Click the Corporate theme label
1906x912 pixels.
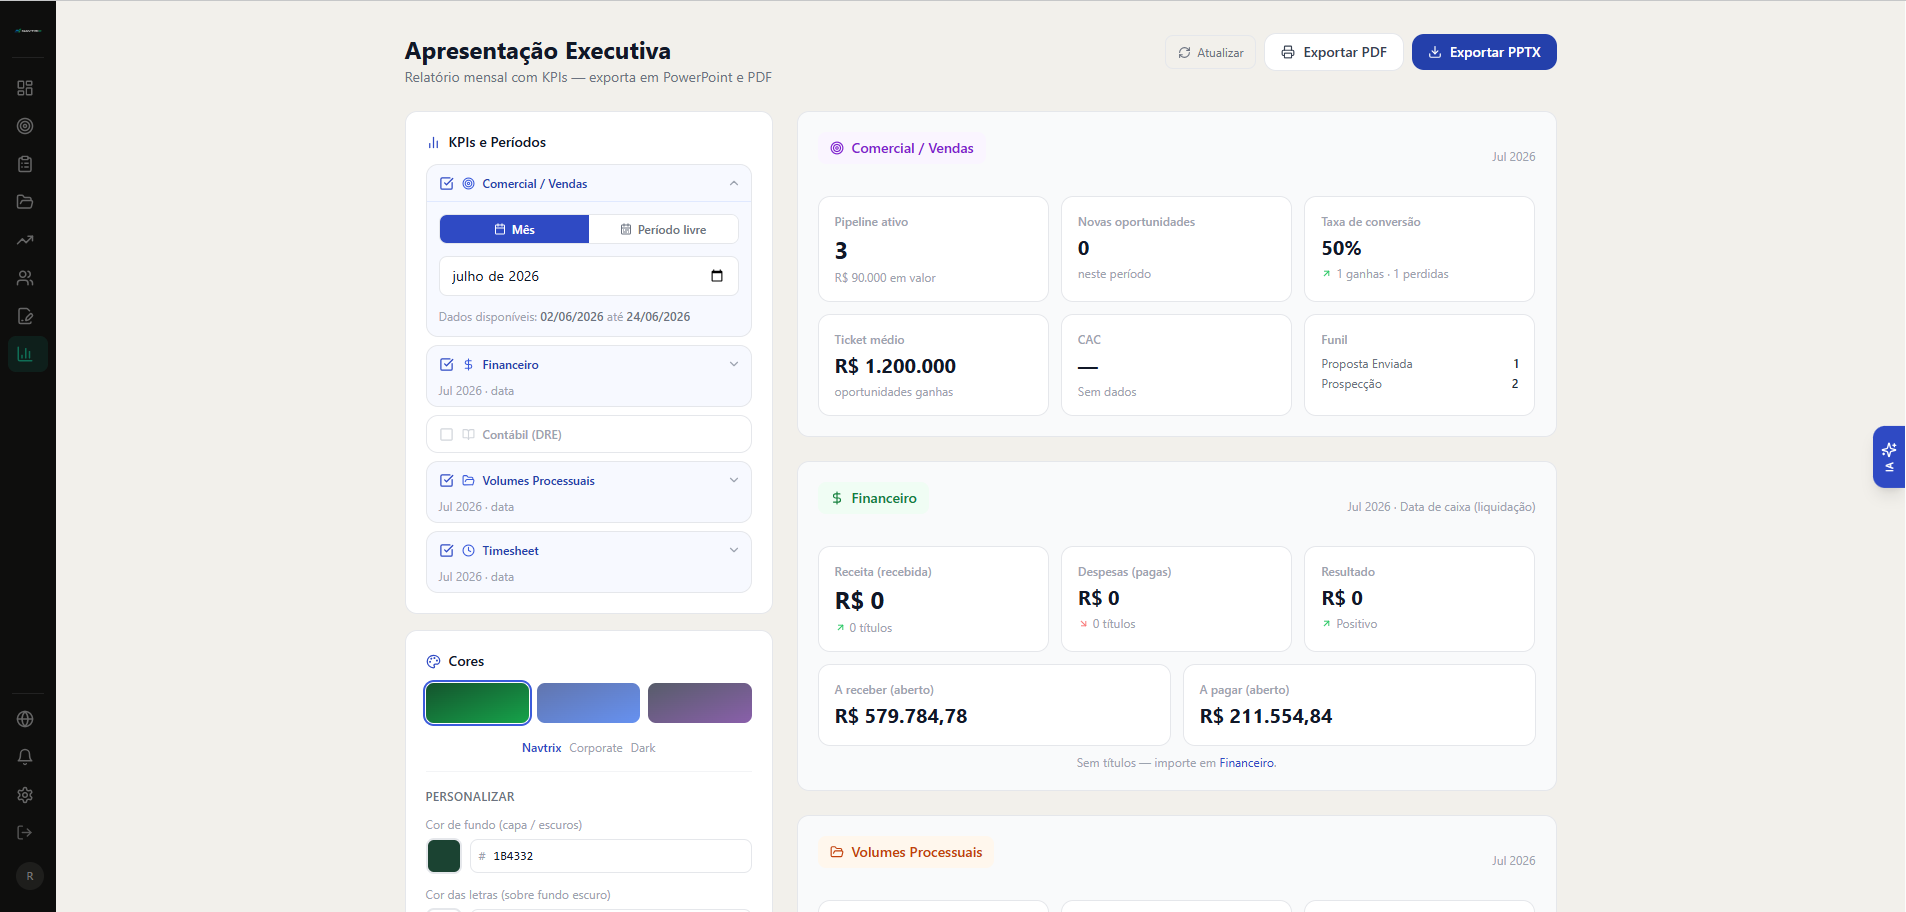596,748
